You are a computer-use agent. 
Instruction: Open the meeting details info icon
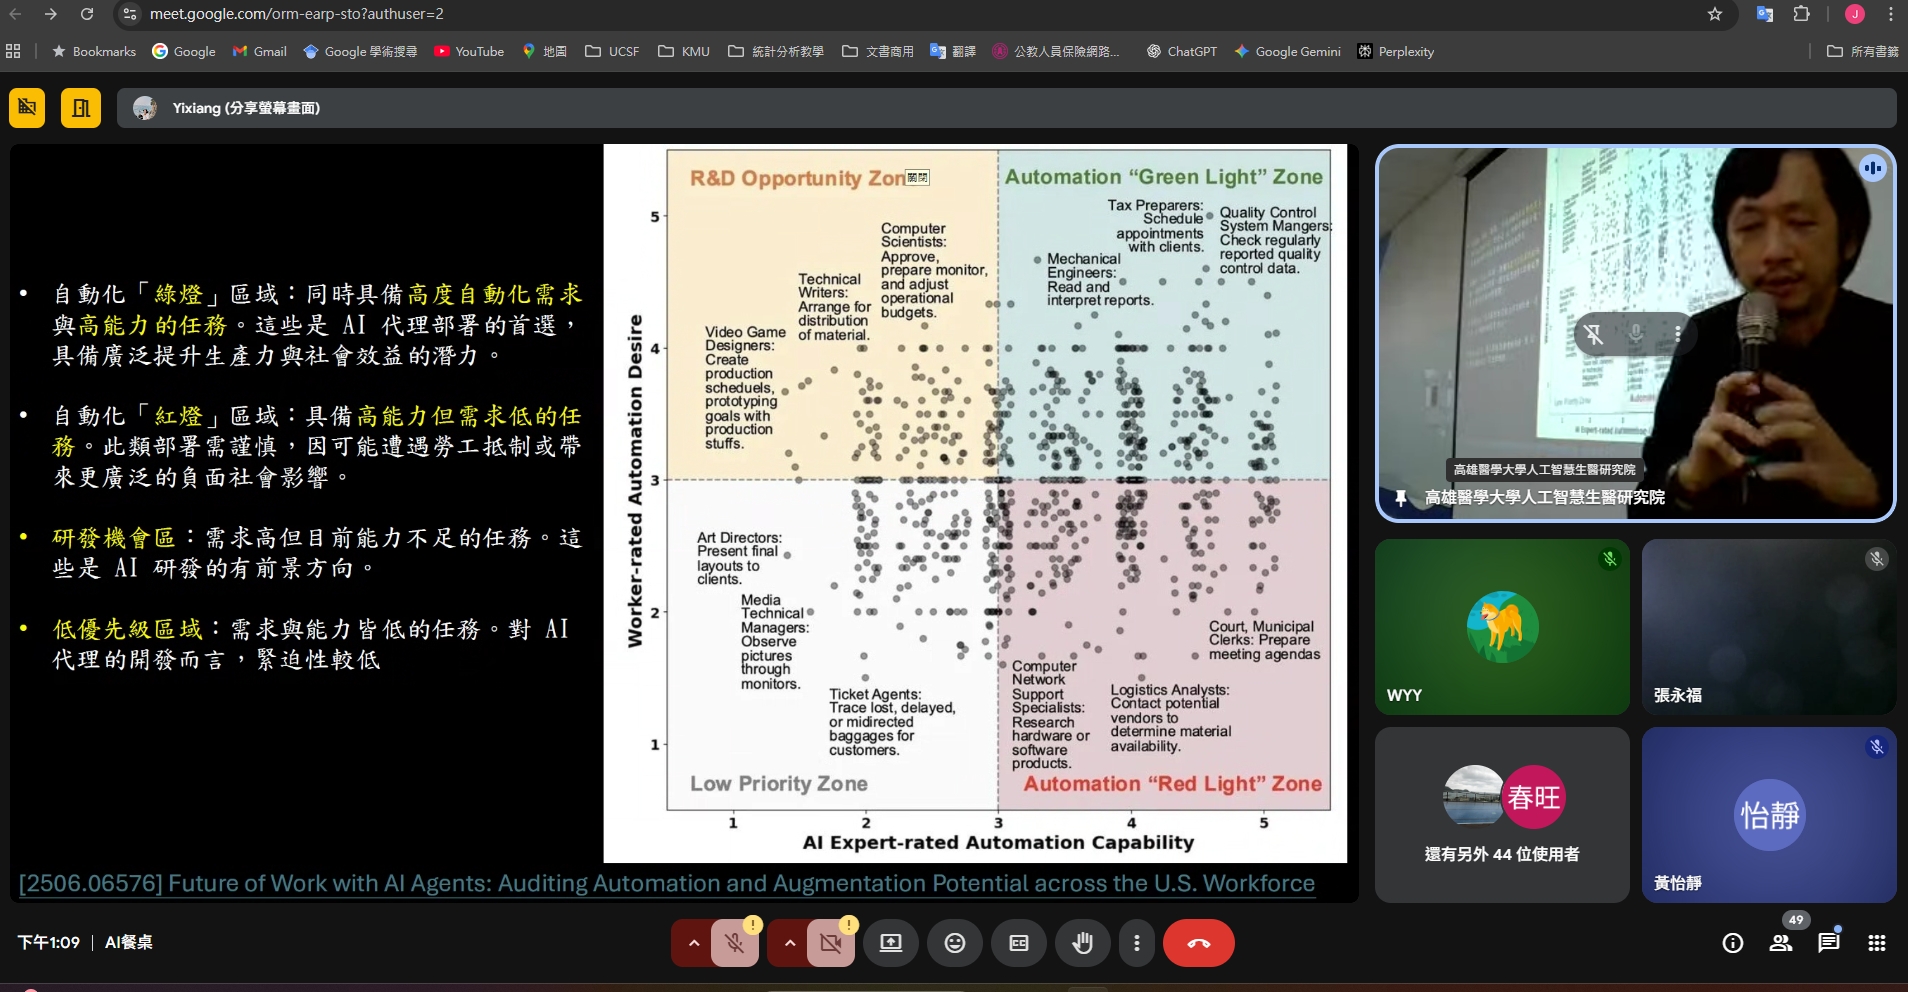point(1732,942)
